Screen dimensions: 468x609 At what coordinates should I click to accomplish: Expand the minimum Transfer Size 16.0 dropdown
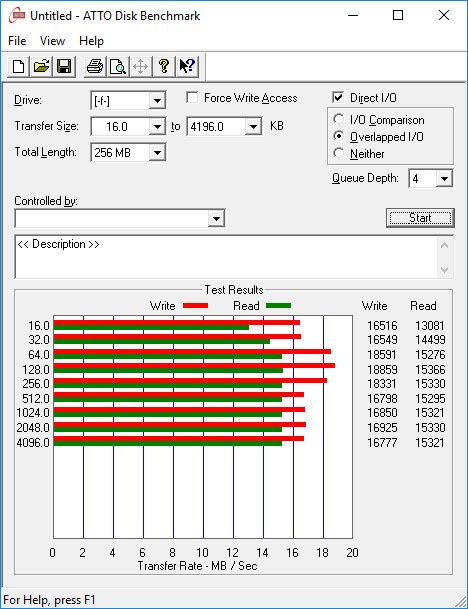tap(157, 127)
